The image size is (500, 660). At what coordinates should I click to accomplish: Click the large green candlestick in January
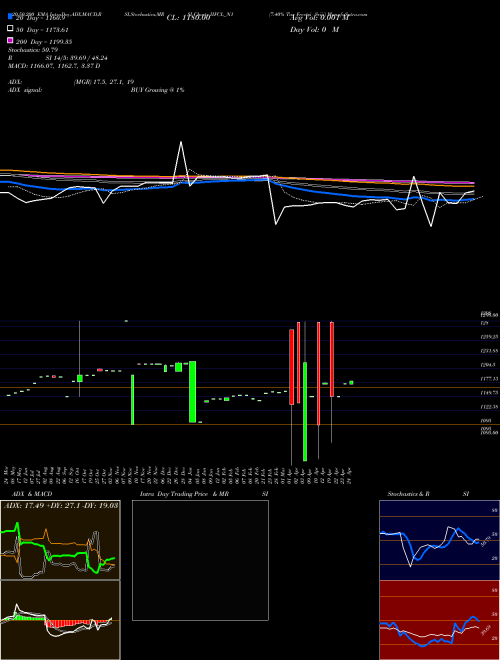tap(192, 391)
